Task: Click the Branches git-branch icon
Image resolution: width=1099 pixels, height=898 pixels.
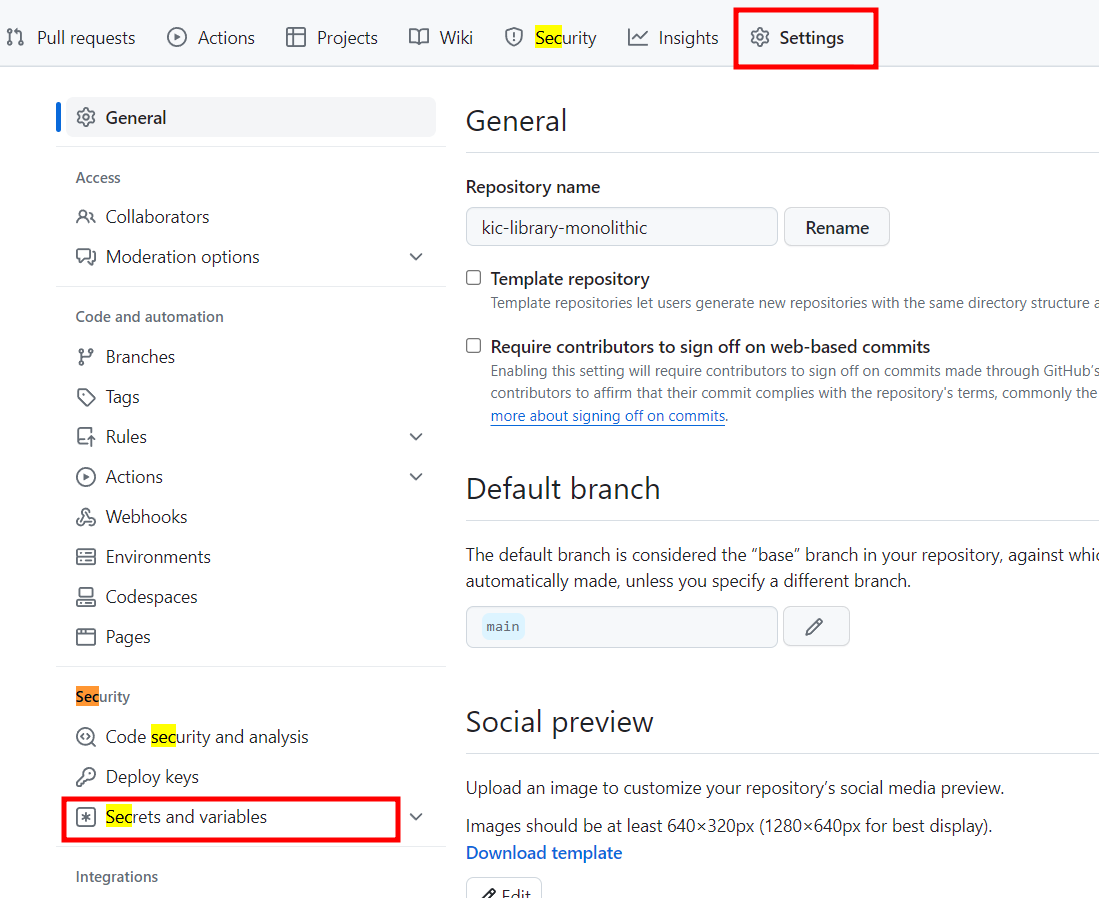Action: click(x=86, y=357)
